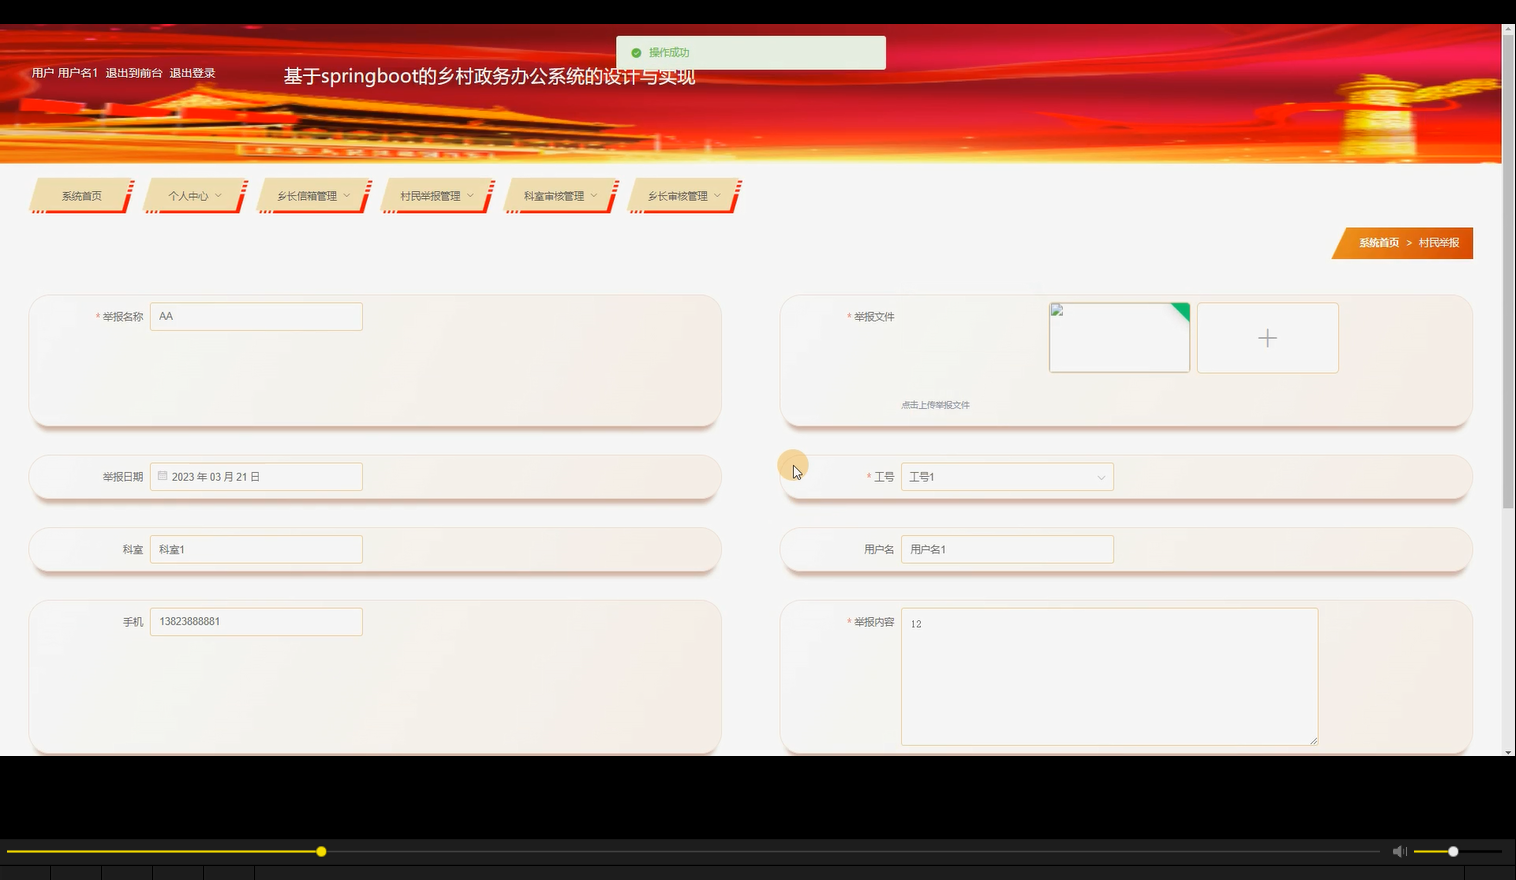Screen dimensions: 1516x880
Task: Open the 系统首页 menu item
Action: pyautogui.click(x=81, y=196)
